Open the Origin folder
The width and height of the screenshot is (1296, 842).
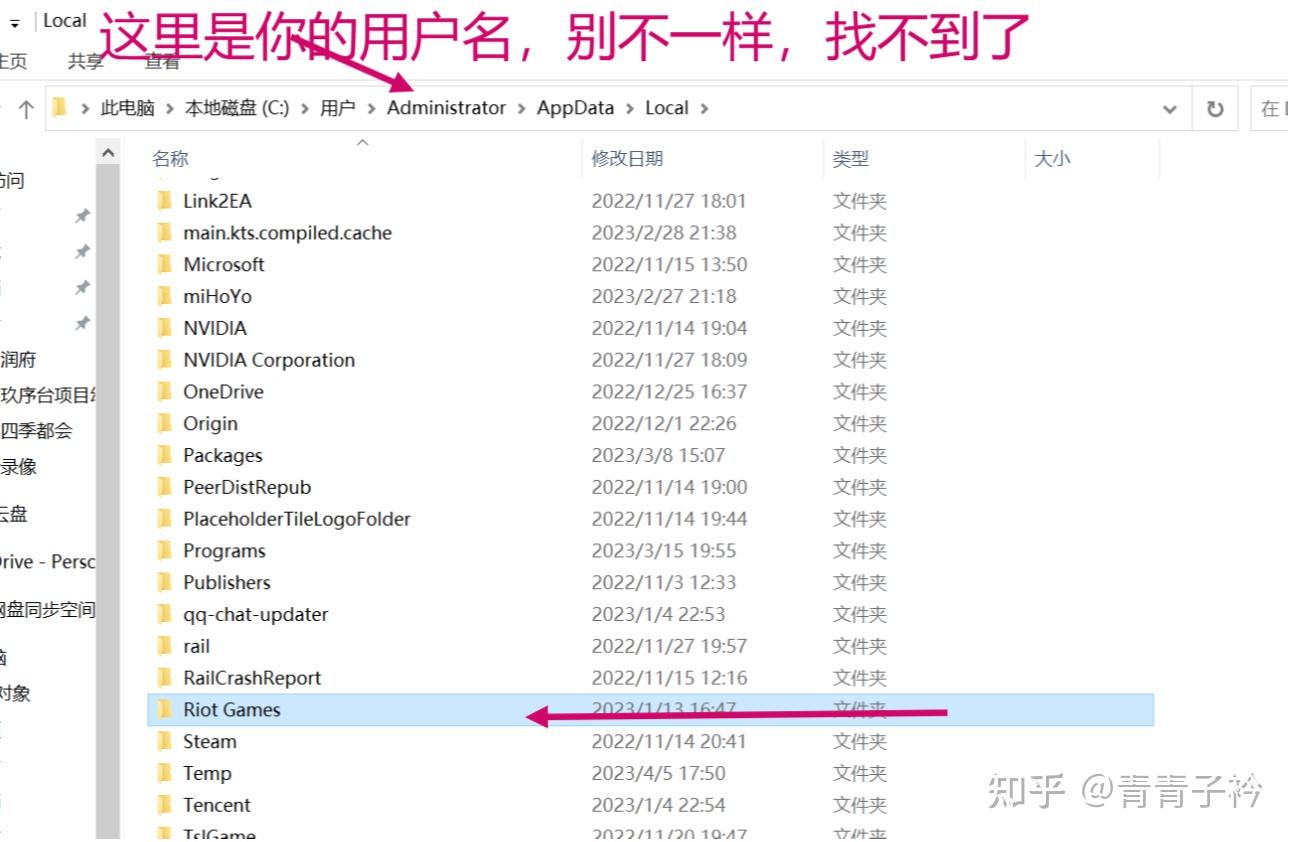pos(210,423)
